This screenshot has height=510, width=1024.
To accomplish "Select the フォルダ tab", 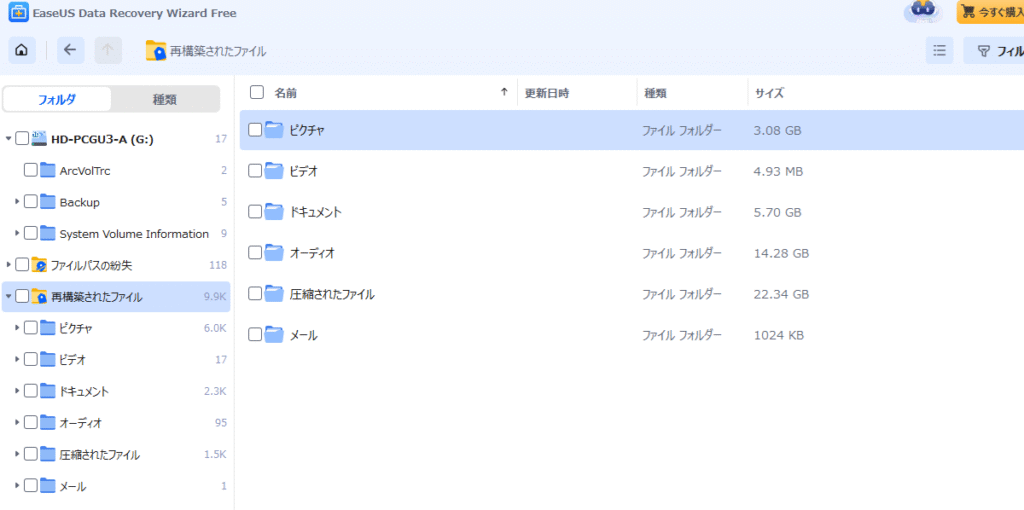I will tap(57, 99).
